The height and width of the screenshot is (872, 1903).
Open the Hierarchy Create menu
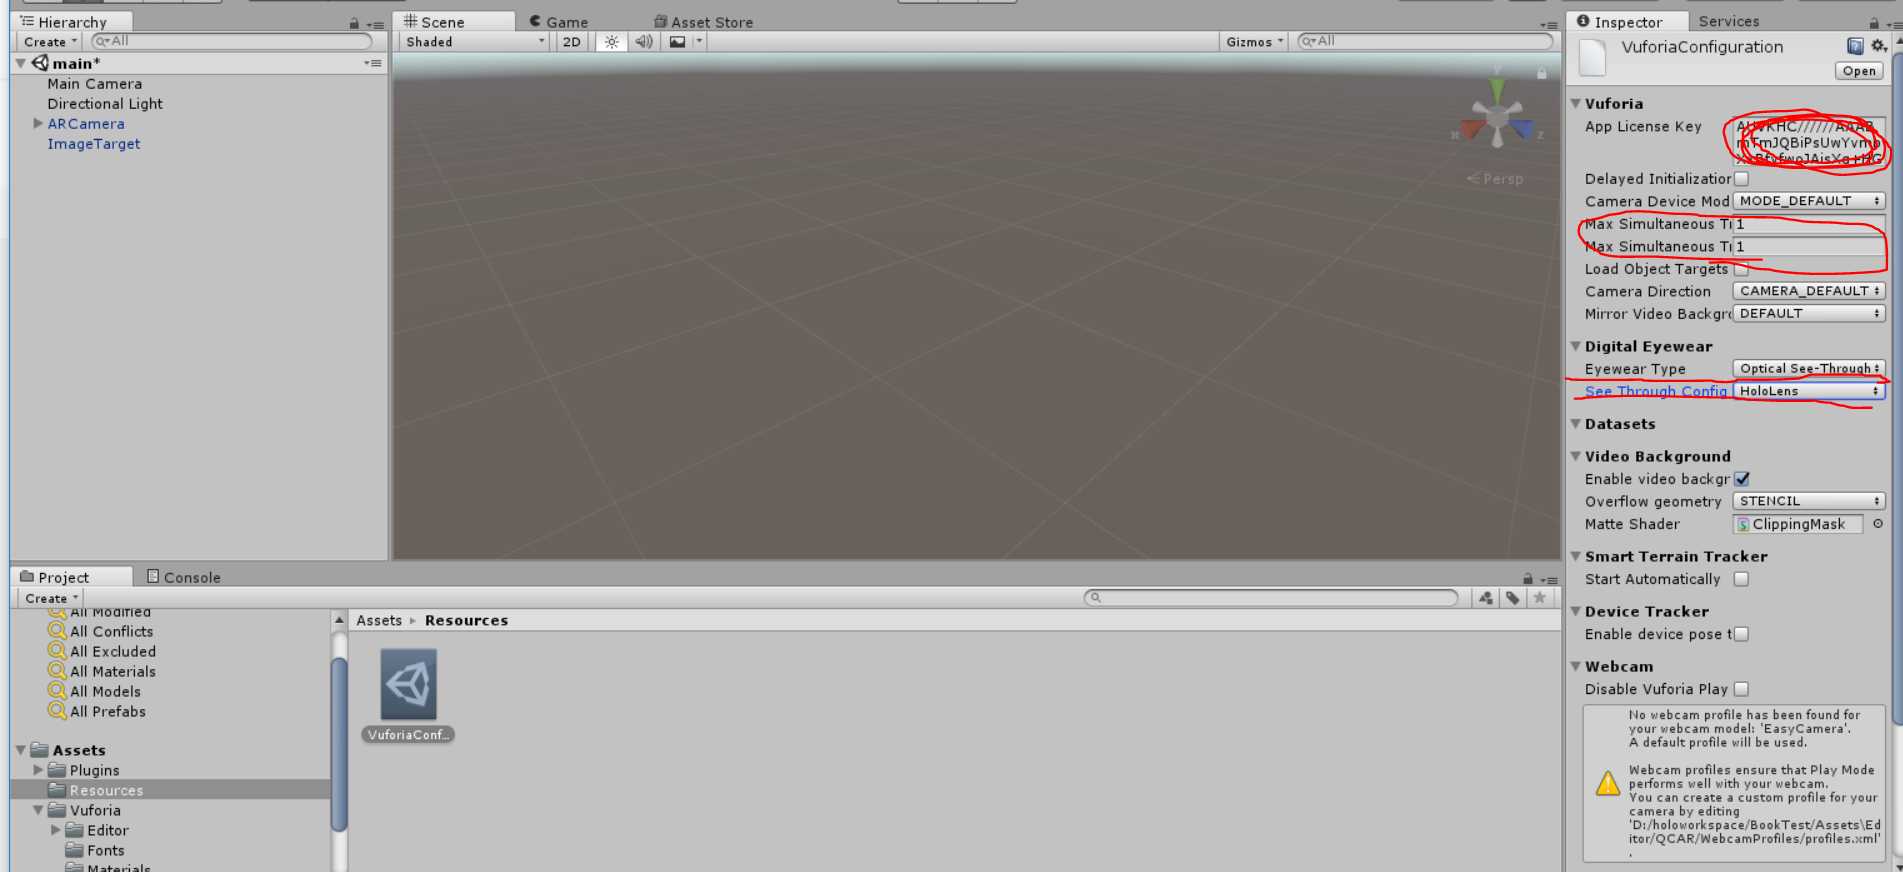pyautogui.click(x=49, y=42)
